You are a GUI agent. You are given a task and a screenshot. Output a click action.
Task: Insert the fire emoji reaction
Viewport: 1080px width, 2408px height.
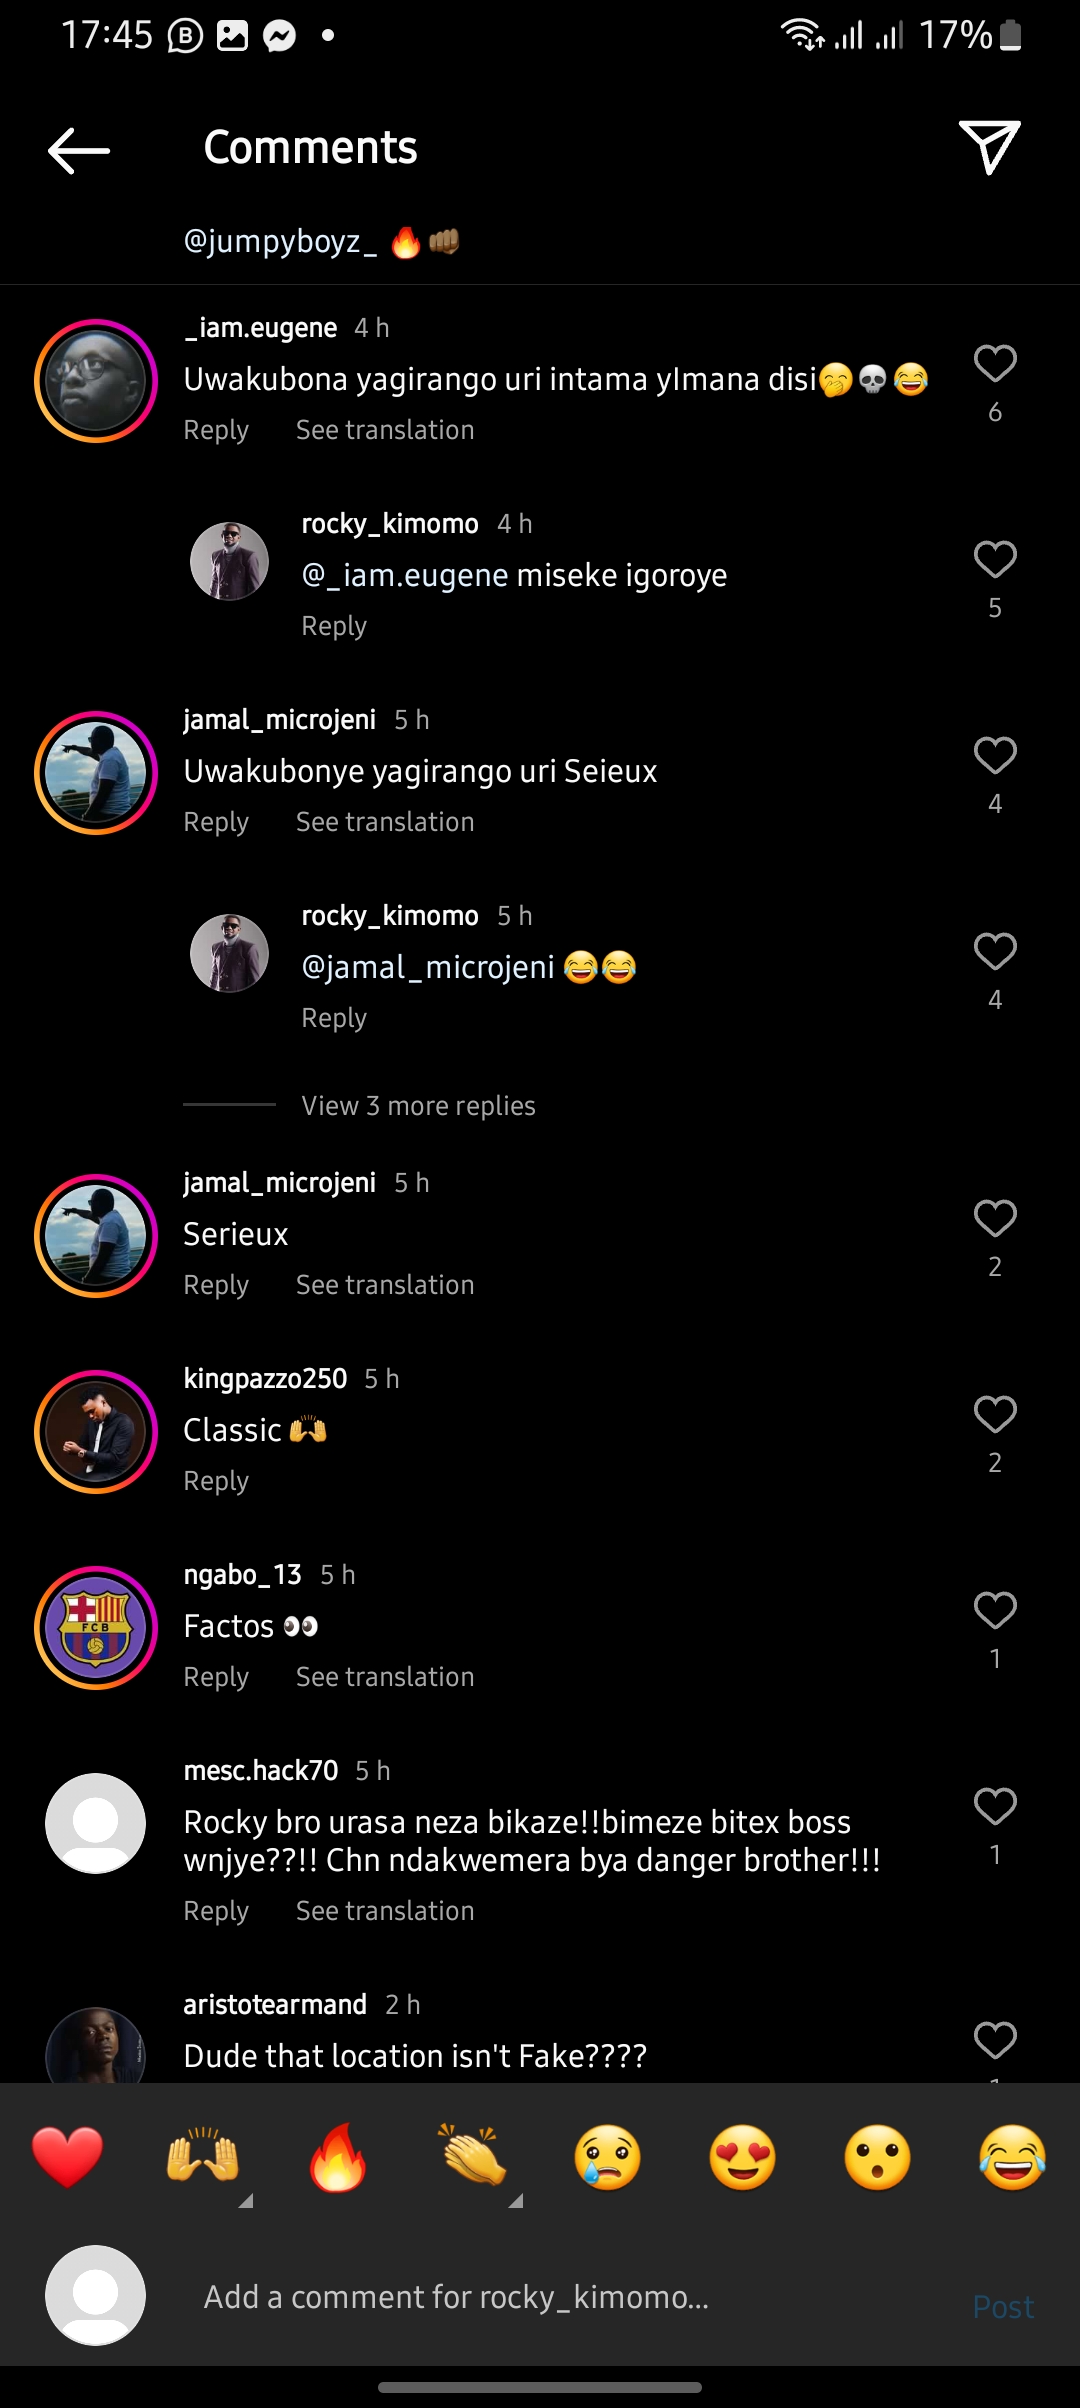(x=338, y=2158)
